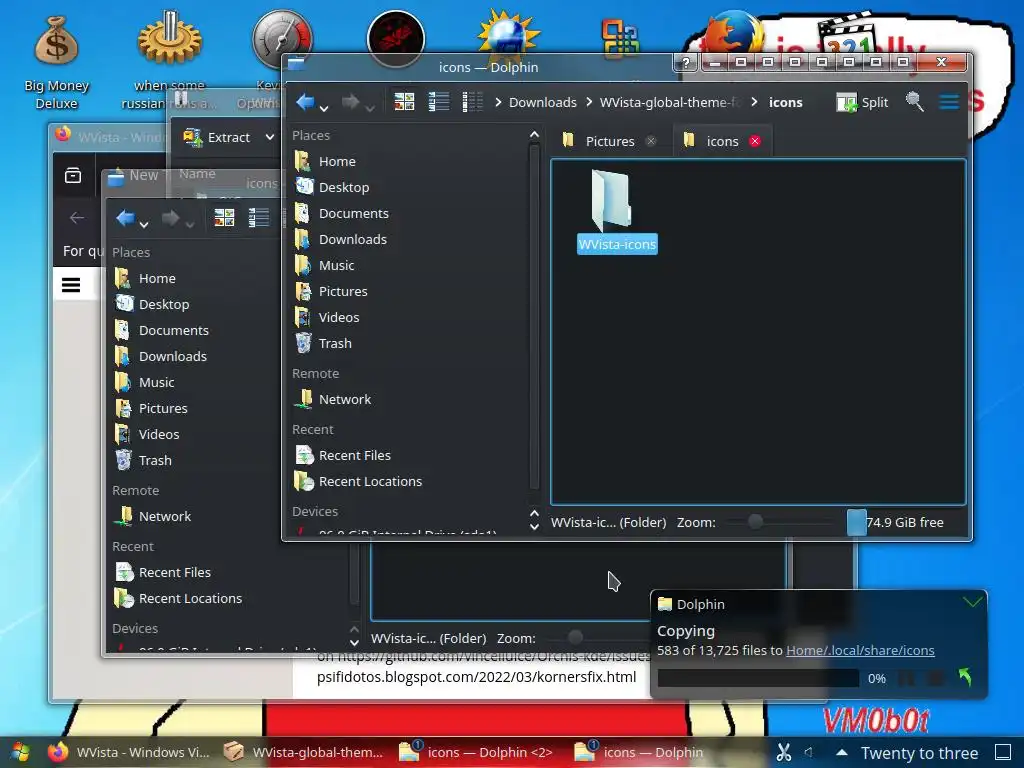This screenshot has width=1024, height=768.
Task: Go back in the front Dolphin window
Action: pyautogui.click(x=305, y=102)
